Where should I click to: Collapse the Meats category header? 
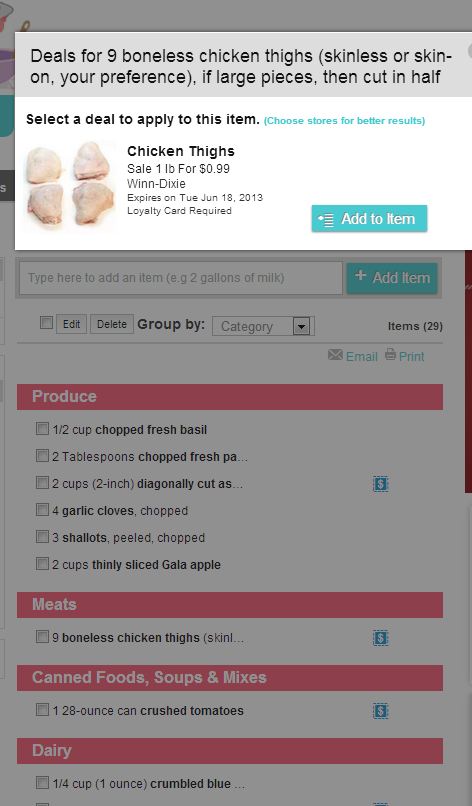click(x=230, y=604)
